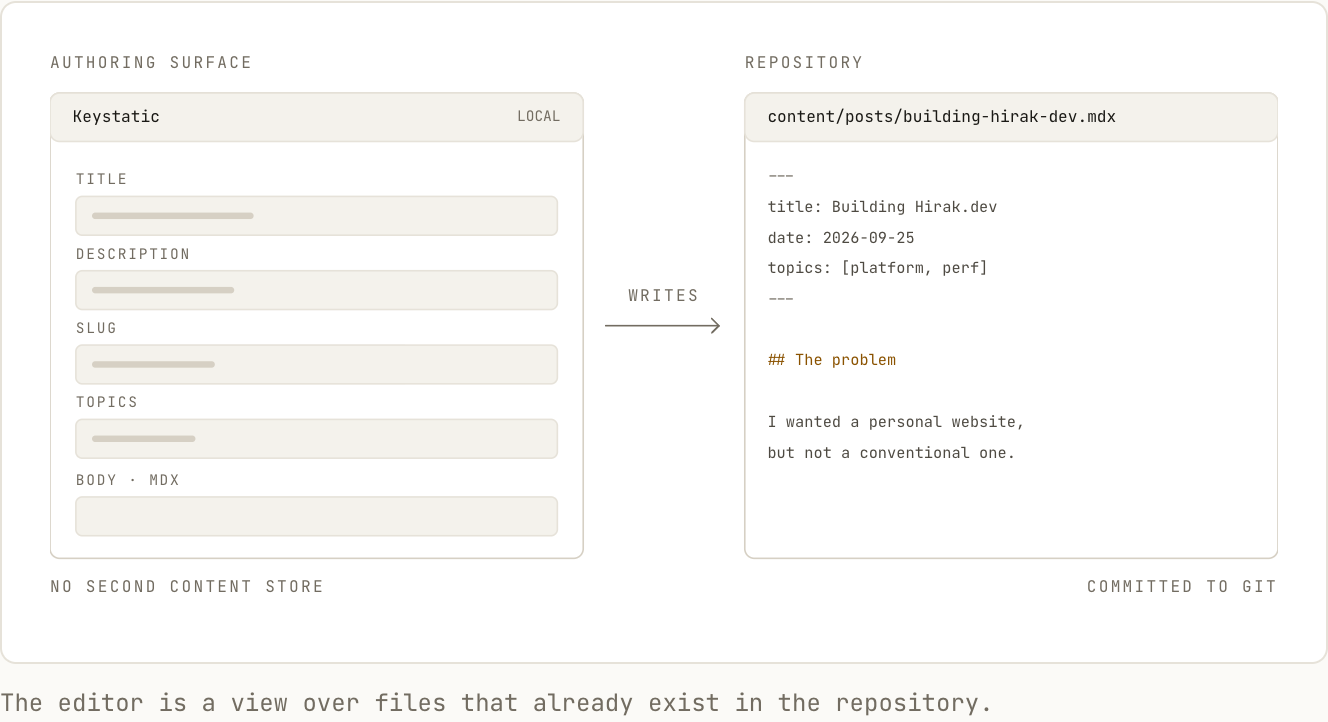1328x722 pixels.
Task: Click the 'date: 2026-09-25' line
Action: coord(841,238)
